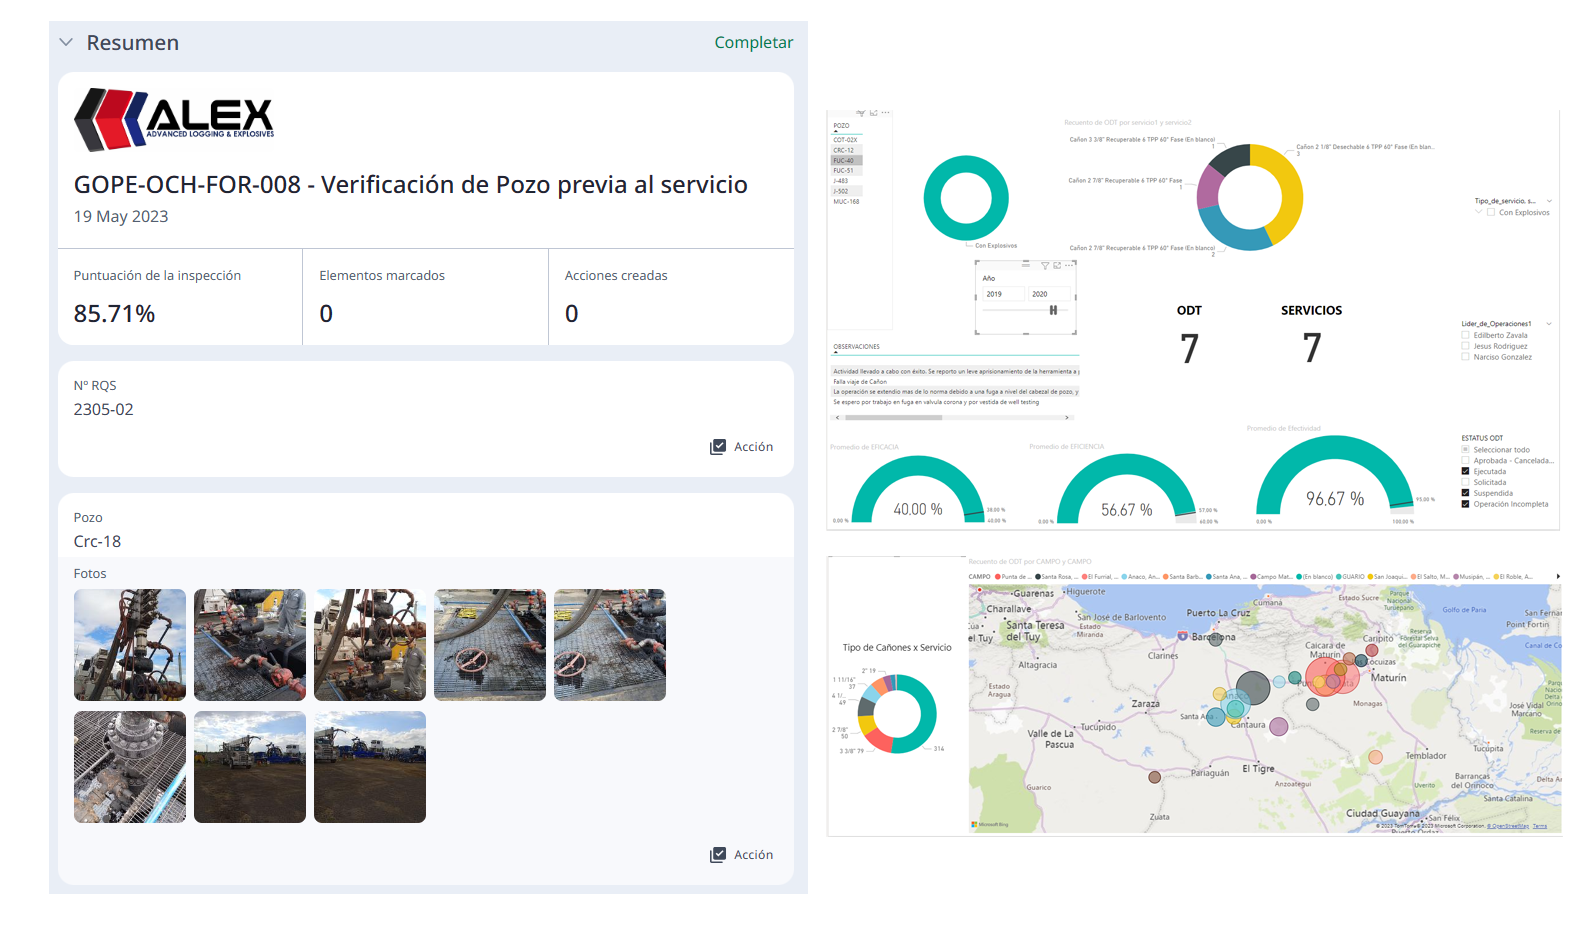Collapse the Resumen section chevron
This screenshot has height=946, width=1585.
(66, 43)
